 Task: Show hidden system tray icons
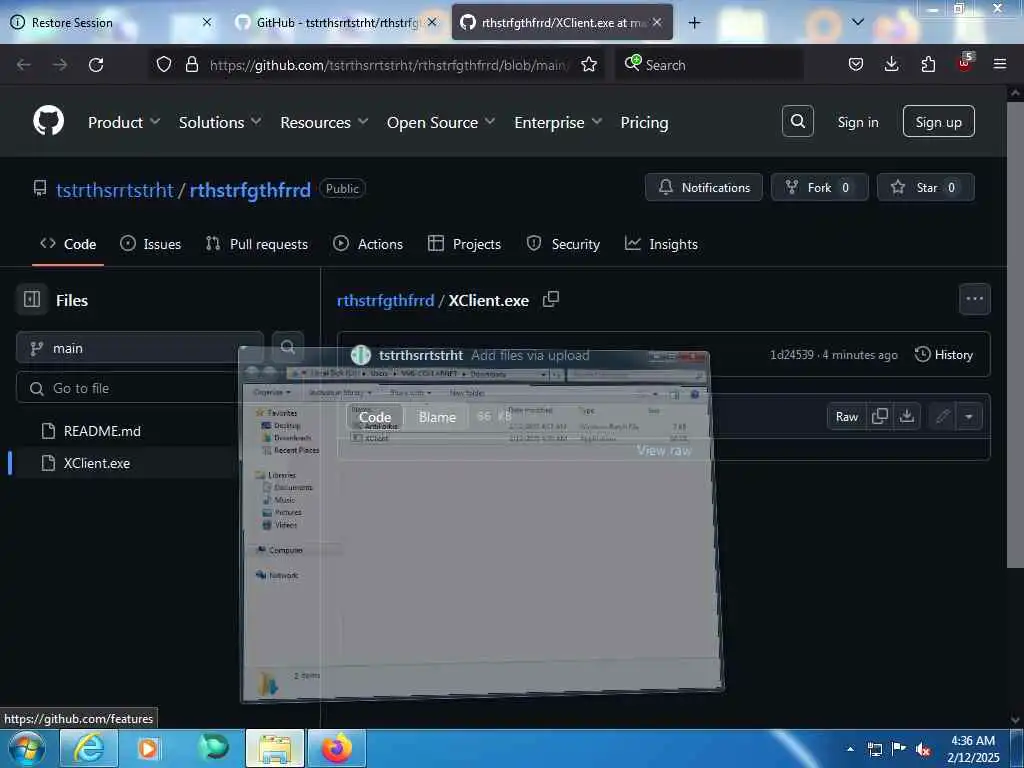(850, 749)
